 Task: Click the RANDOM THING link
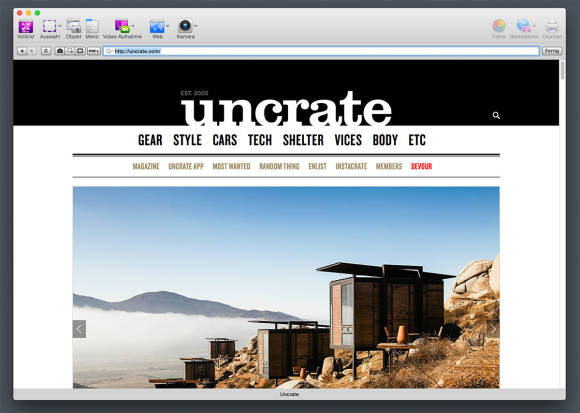[x=279, y=166]
